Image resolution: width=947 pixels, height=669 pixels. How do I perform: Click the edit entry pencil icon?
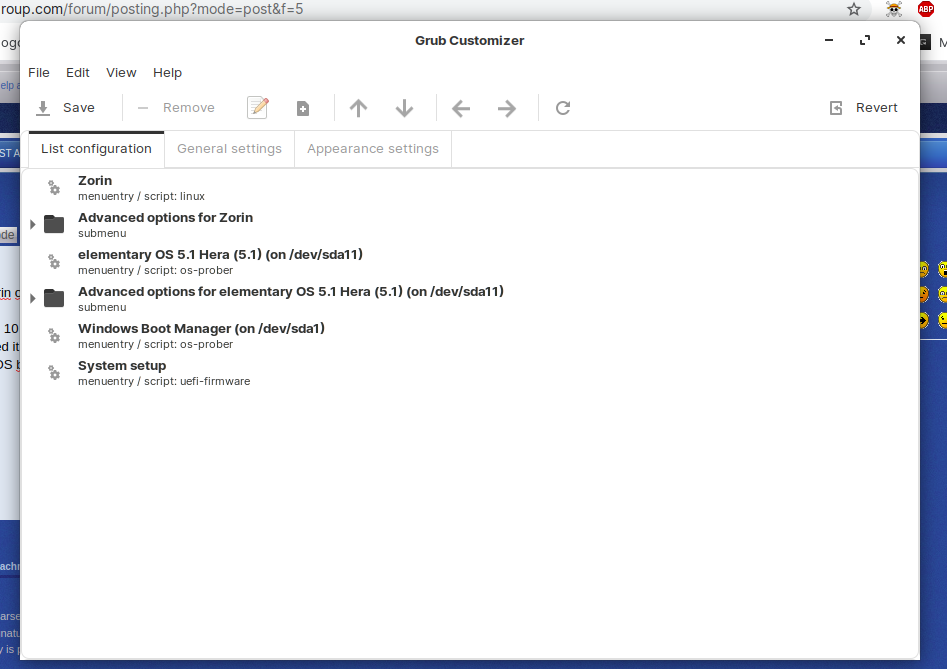pos(258,108)
